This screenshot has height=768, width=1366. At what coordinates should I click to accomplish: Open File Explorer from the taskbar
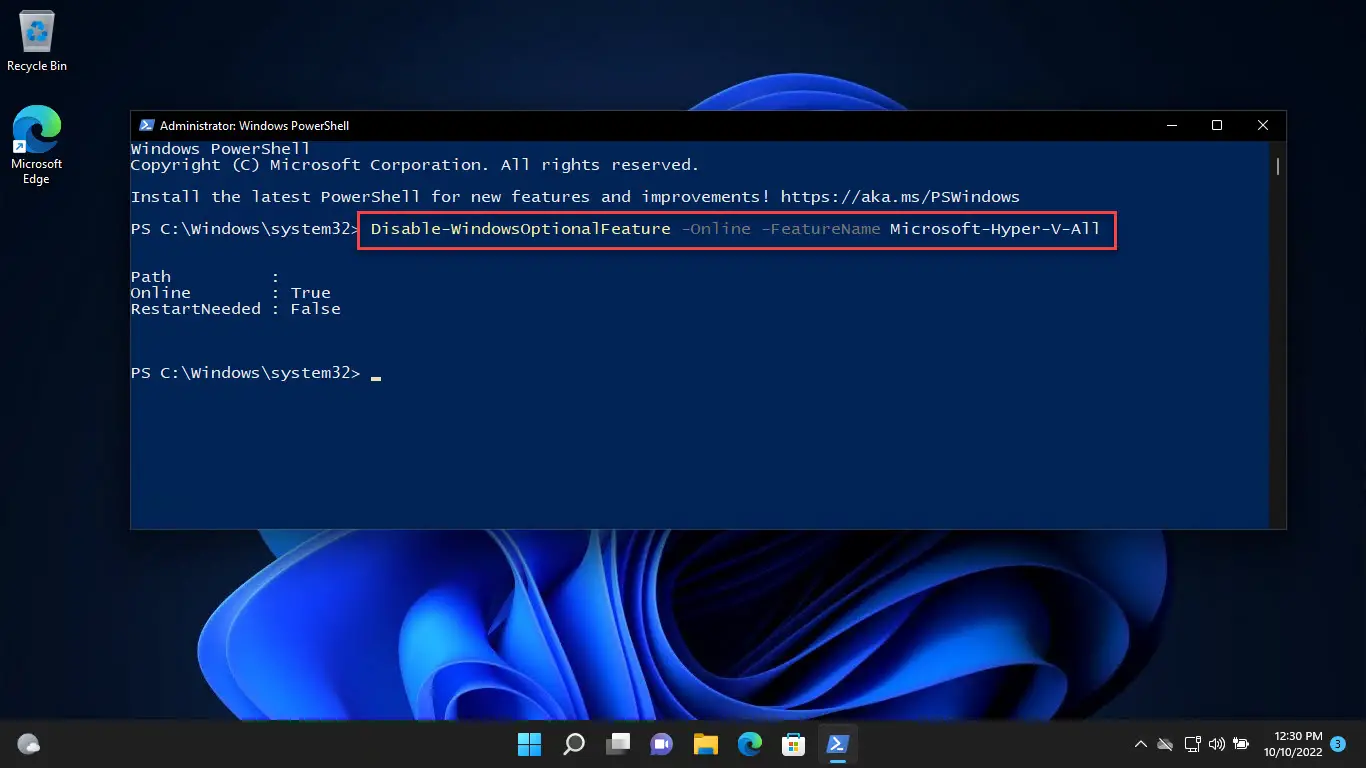pyautogui.click(x=706, y=744)
